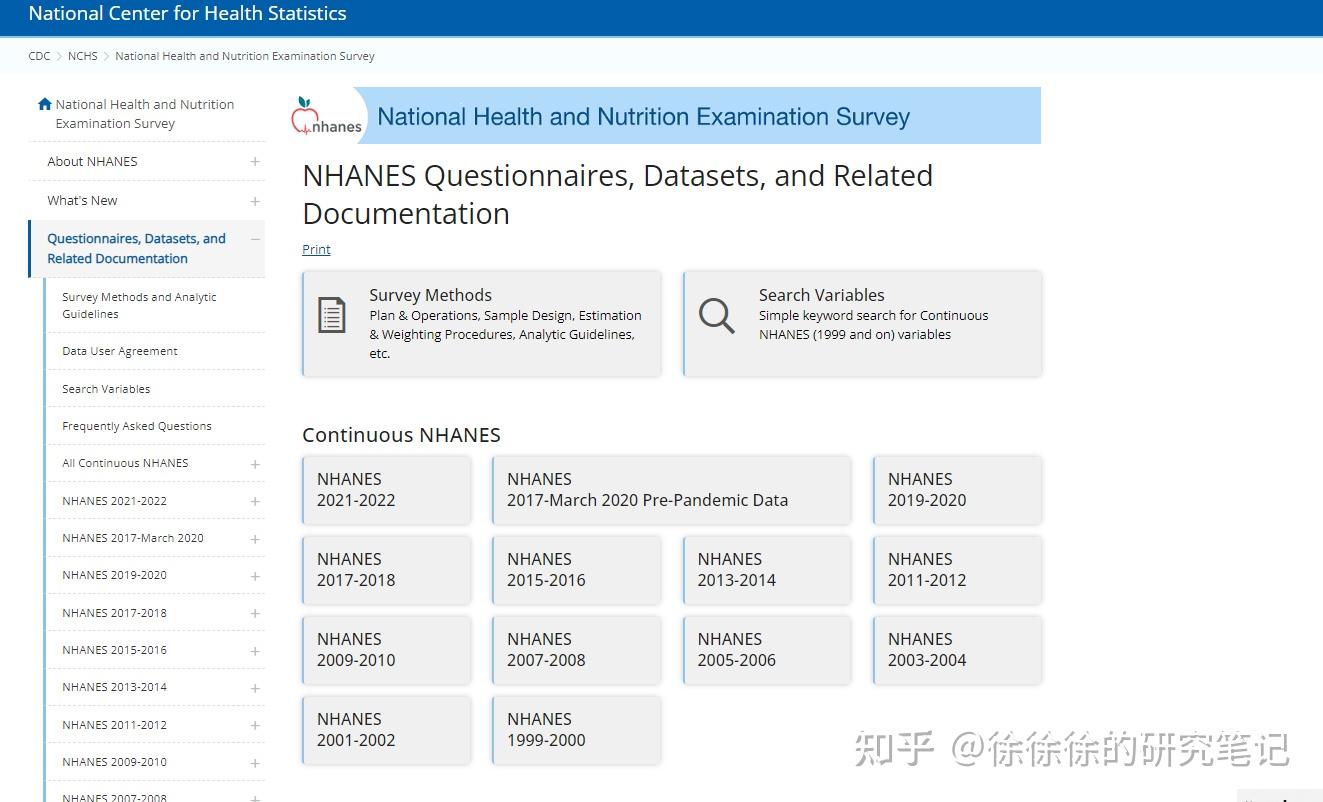Expand the What's New sidebar section

click(x=254, y=200)
